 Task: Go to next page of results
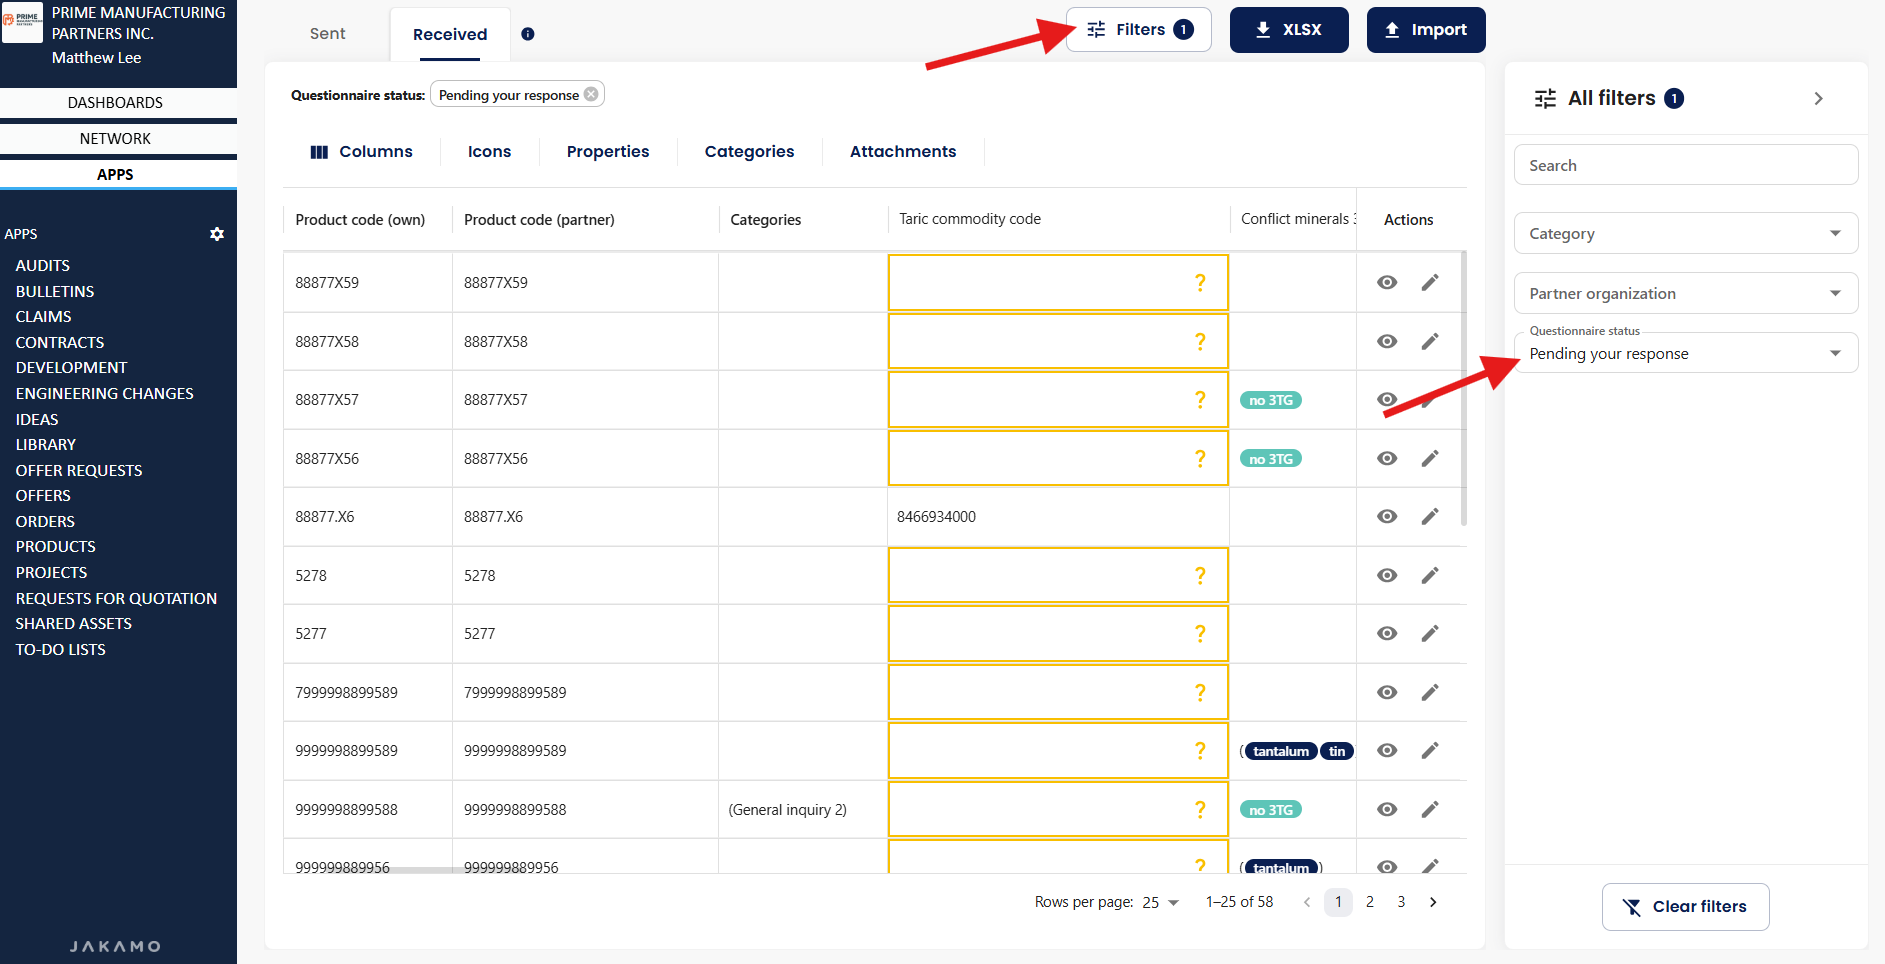point(1433,902)
